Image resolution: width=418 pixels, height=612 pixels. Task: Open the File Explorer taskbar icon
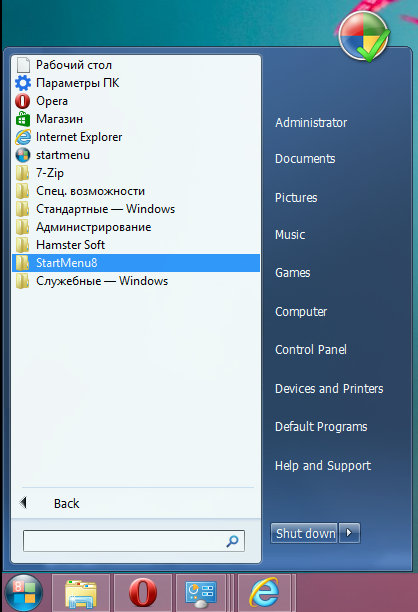tap(81, 592)
